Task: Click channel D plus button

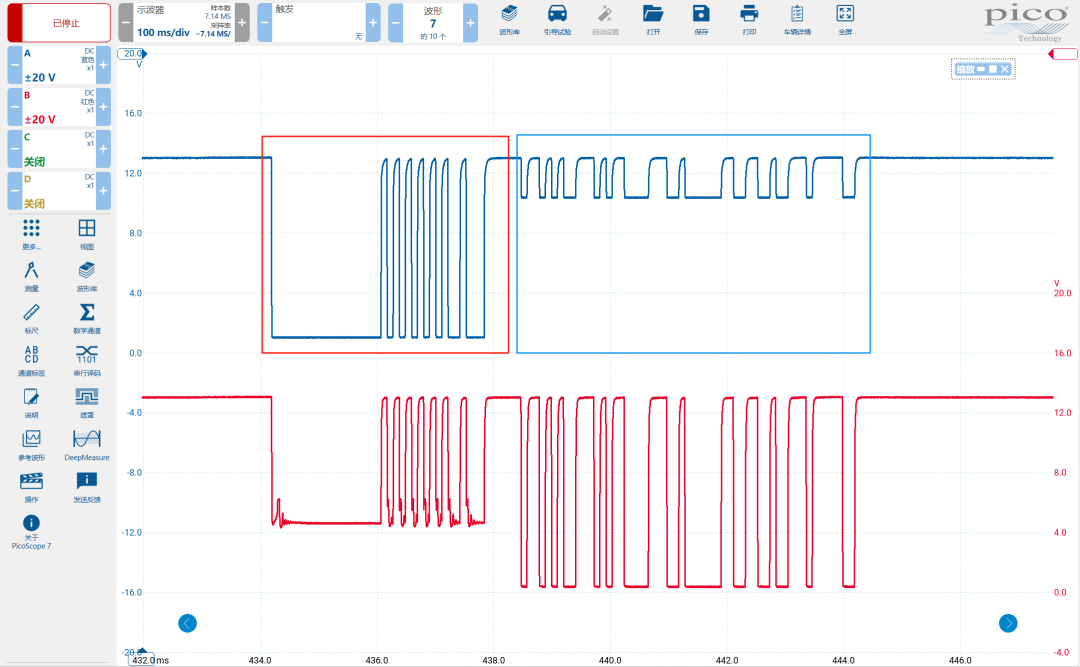Action: tap(103, 192)
